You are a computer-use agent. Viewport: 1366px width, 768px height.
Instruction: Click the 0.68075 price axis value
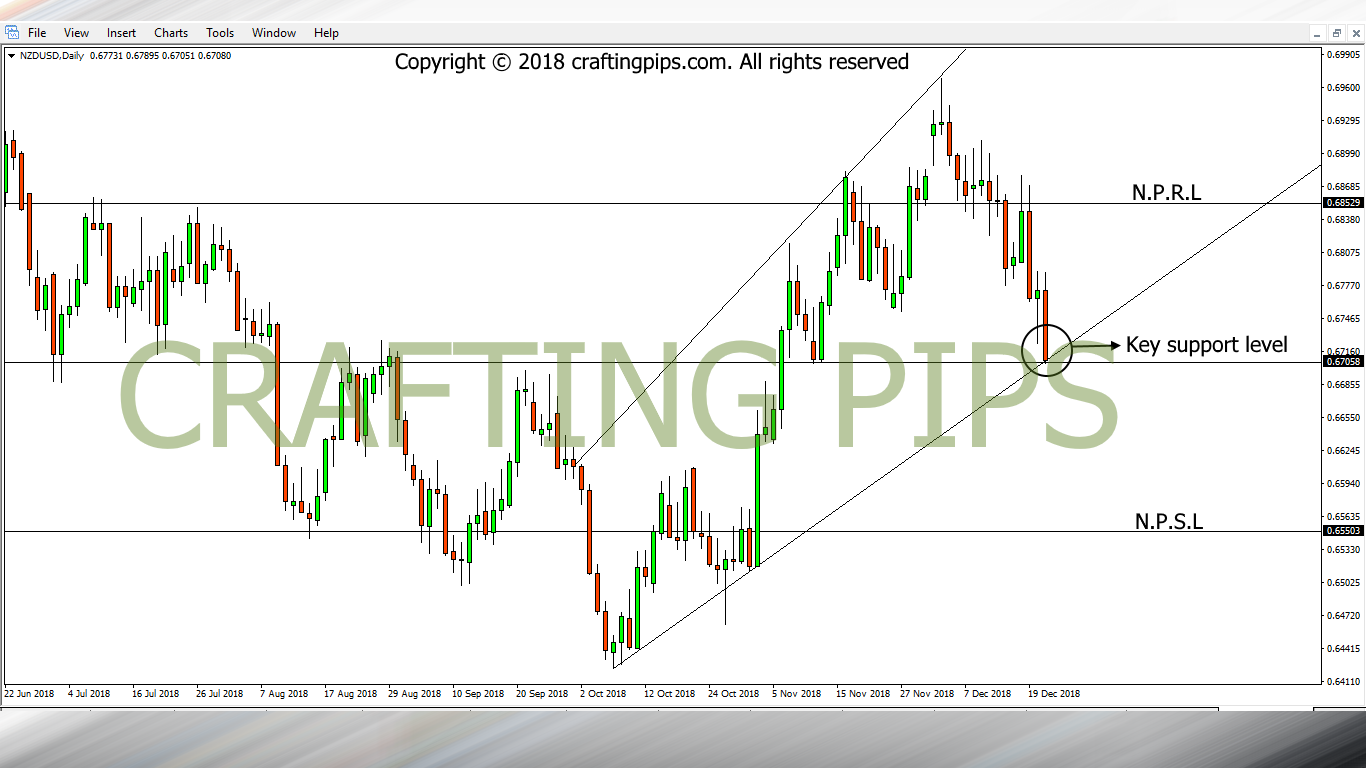click(1345, 253)
